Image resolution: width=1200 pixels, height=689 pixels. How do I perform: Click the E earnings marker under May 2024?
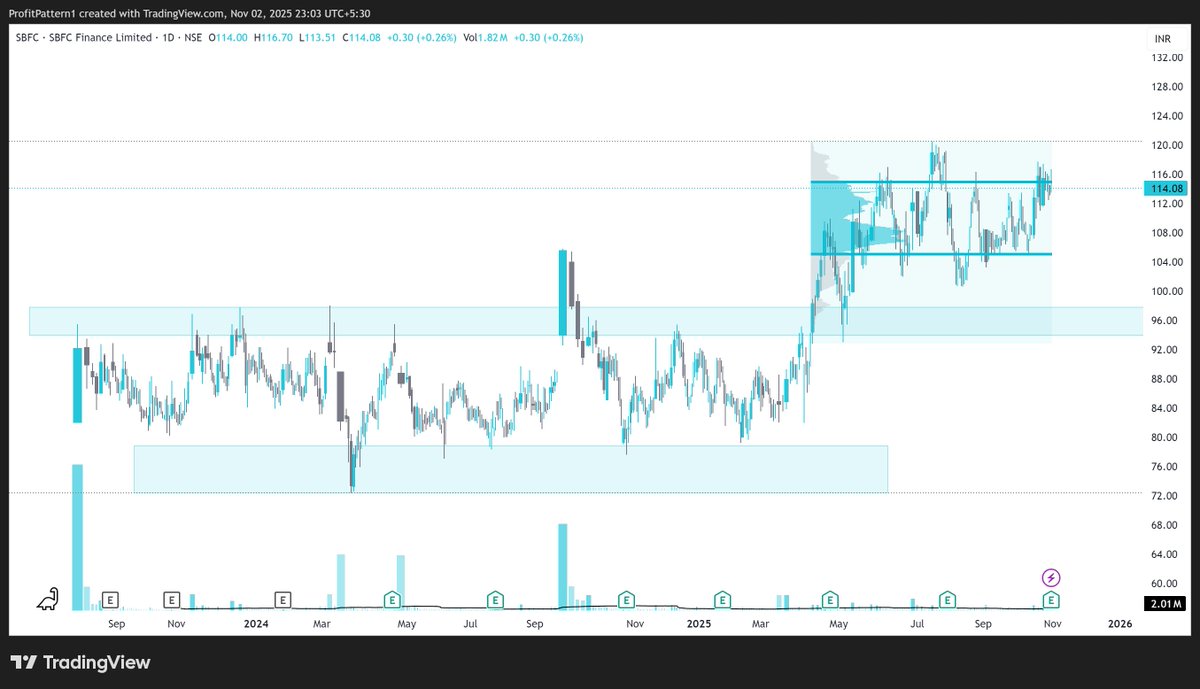(x=390, y=600)
